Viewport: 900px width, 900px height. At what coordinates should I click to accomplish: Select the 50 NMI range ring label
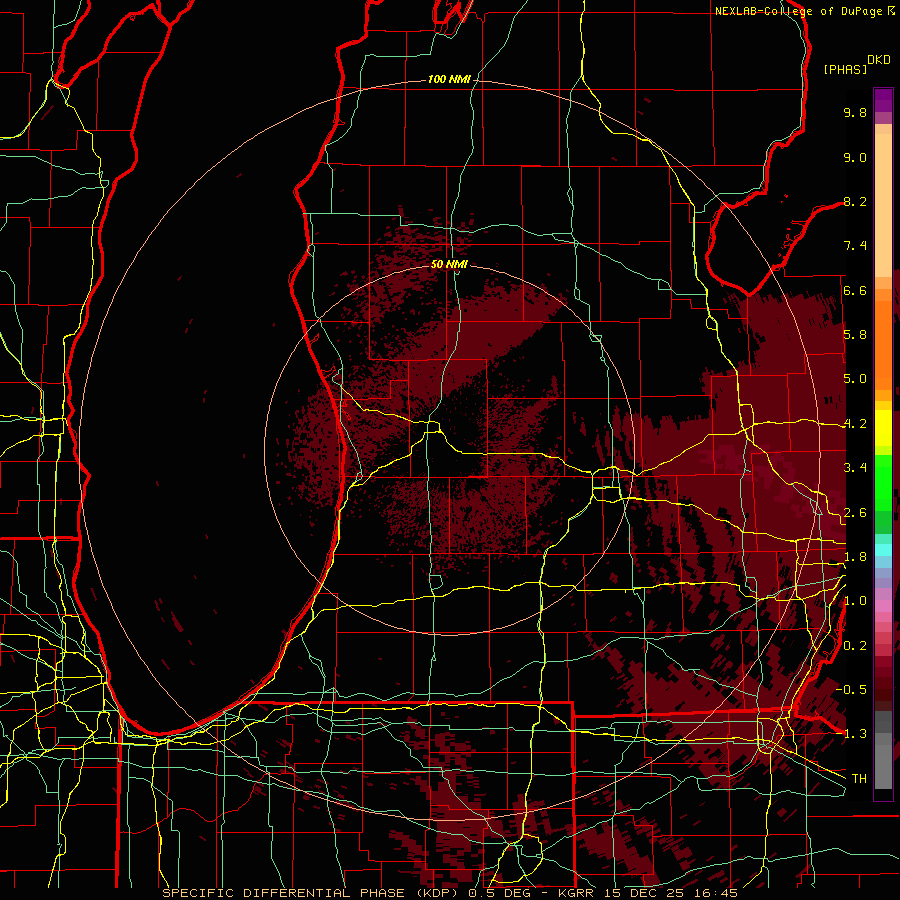pyautogui.click(x=449, y=264)
